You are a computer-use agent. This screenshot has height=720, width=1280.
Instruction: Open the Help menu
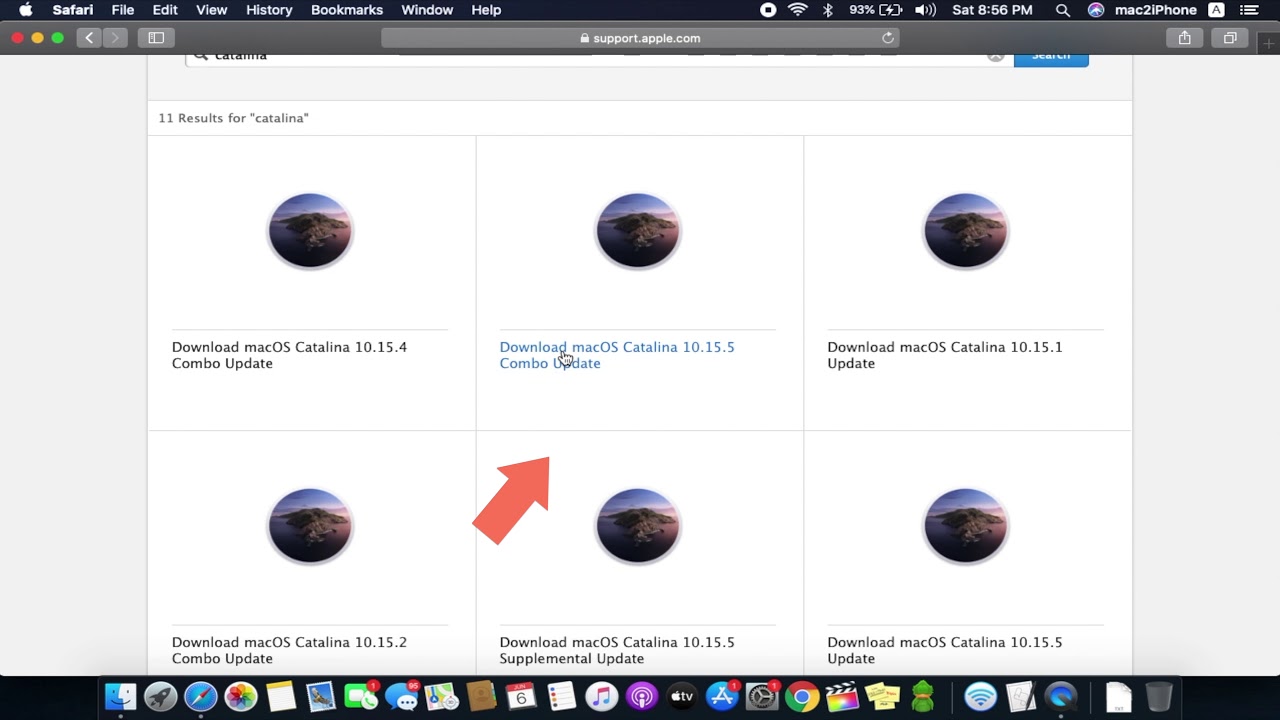coord(486,10)
